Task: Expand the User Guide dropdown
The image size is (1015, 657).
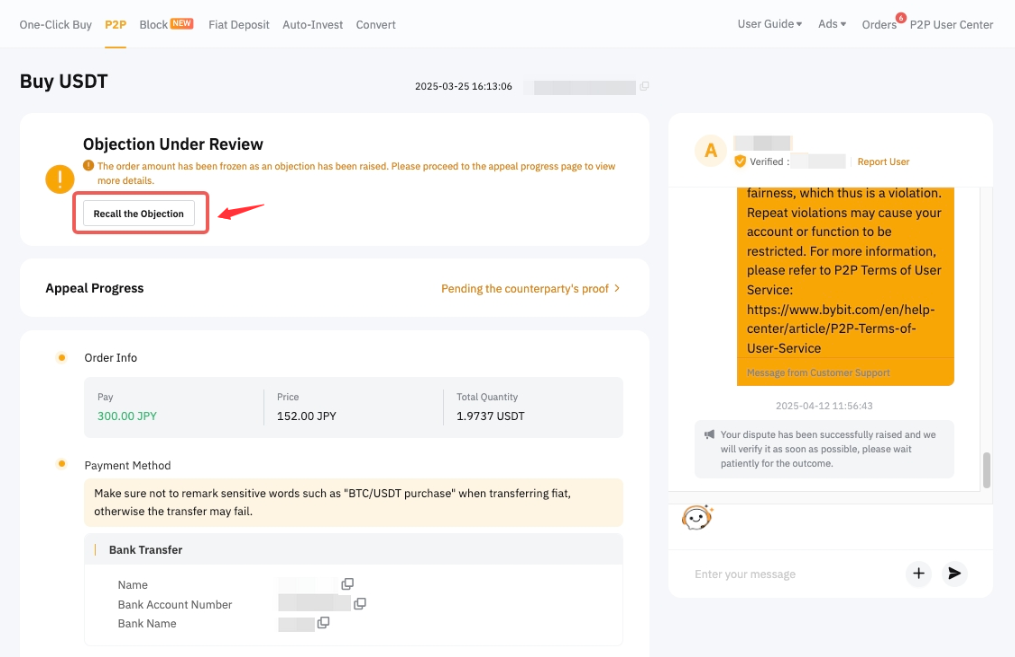Action: 769,24
